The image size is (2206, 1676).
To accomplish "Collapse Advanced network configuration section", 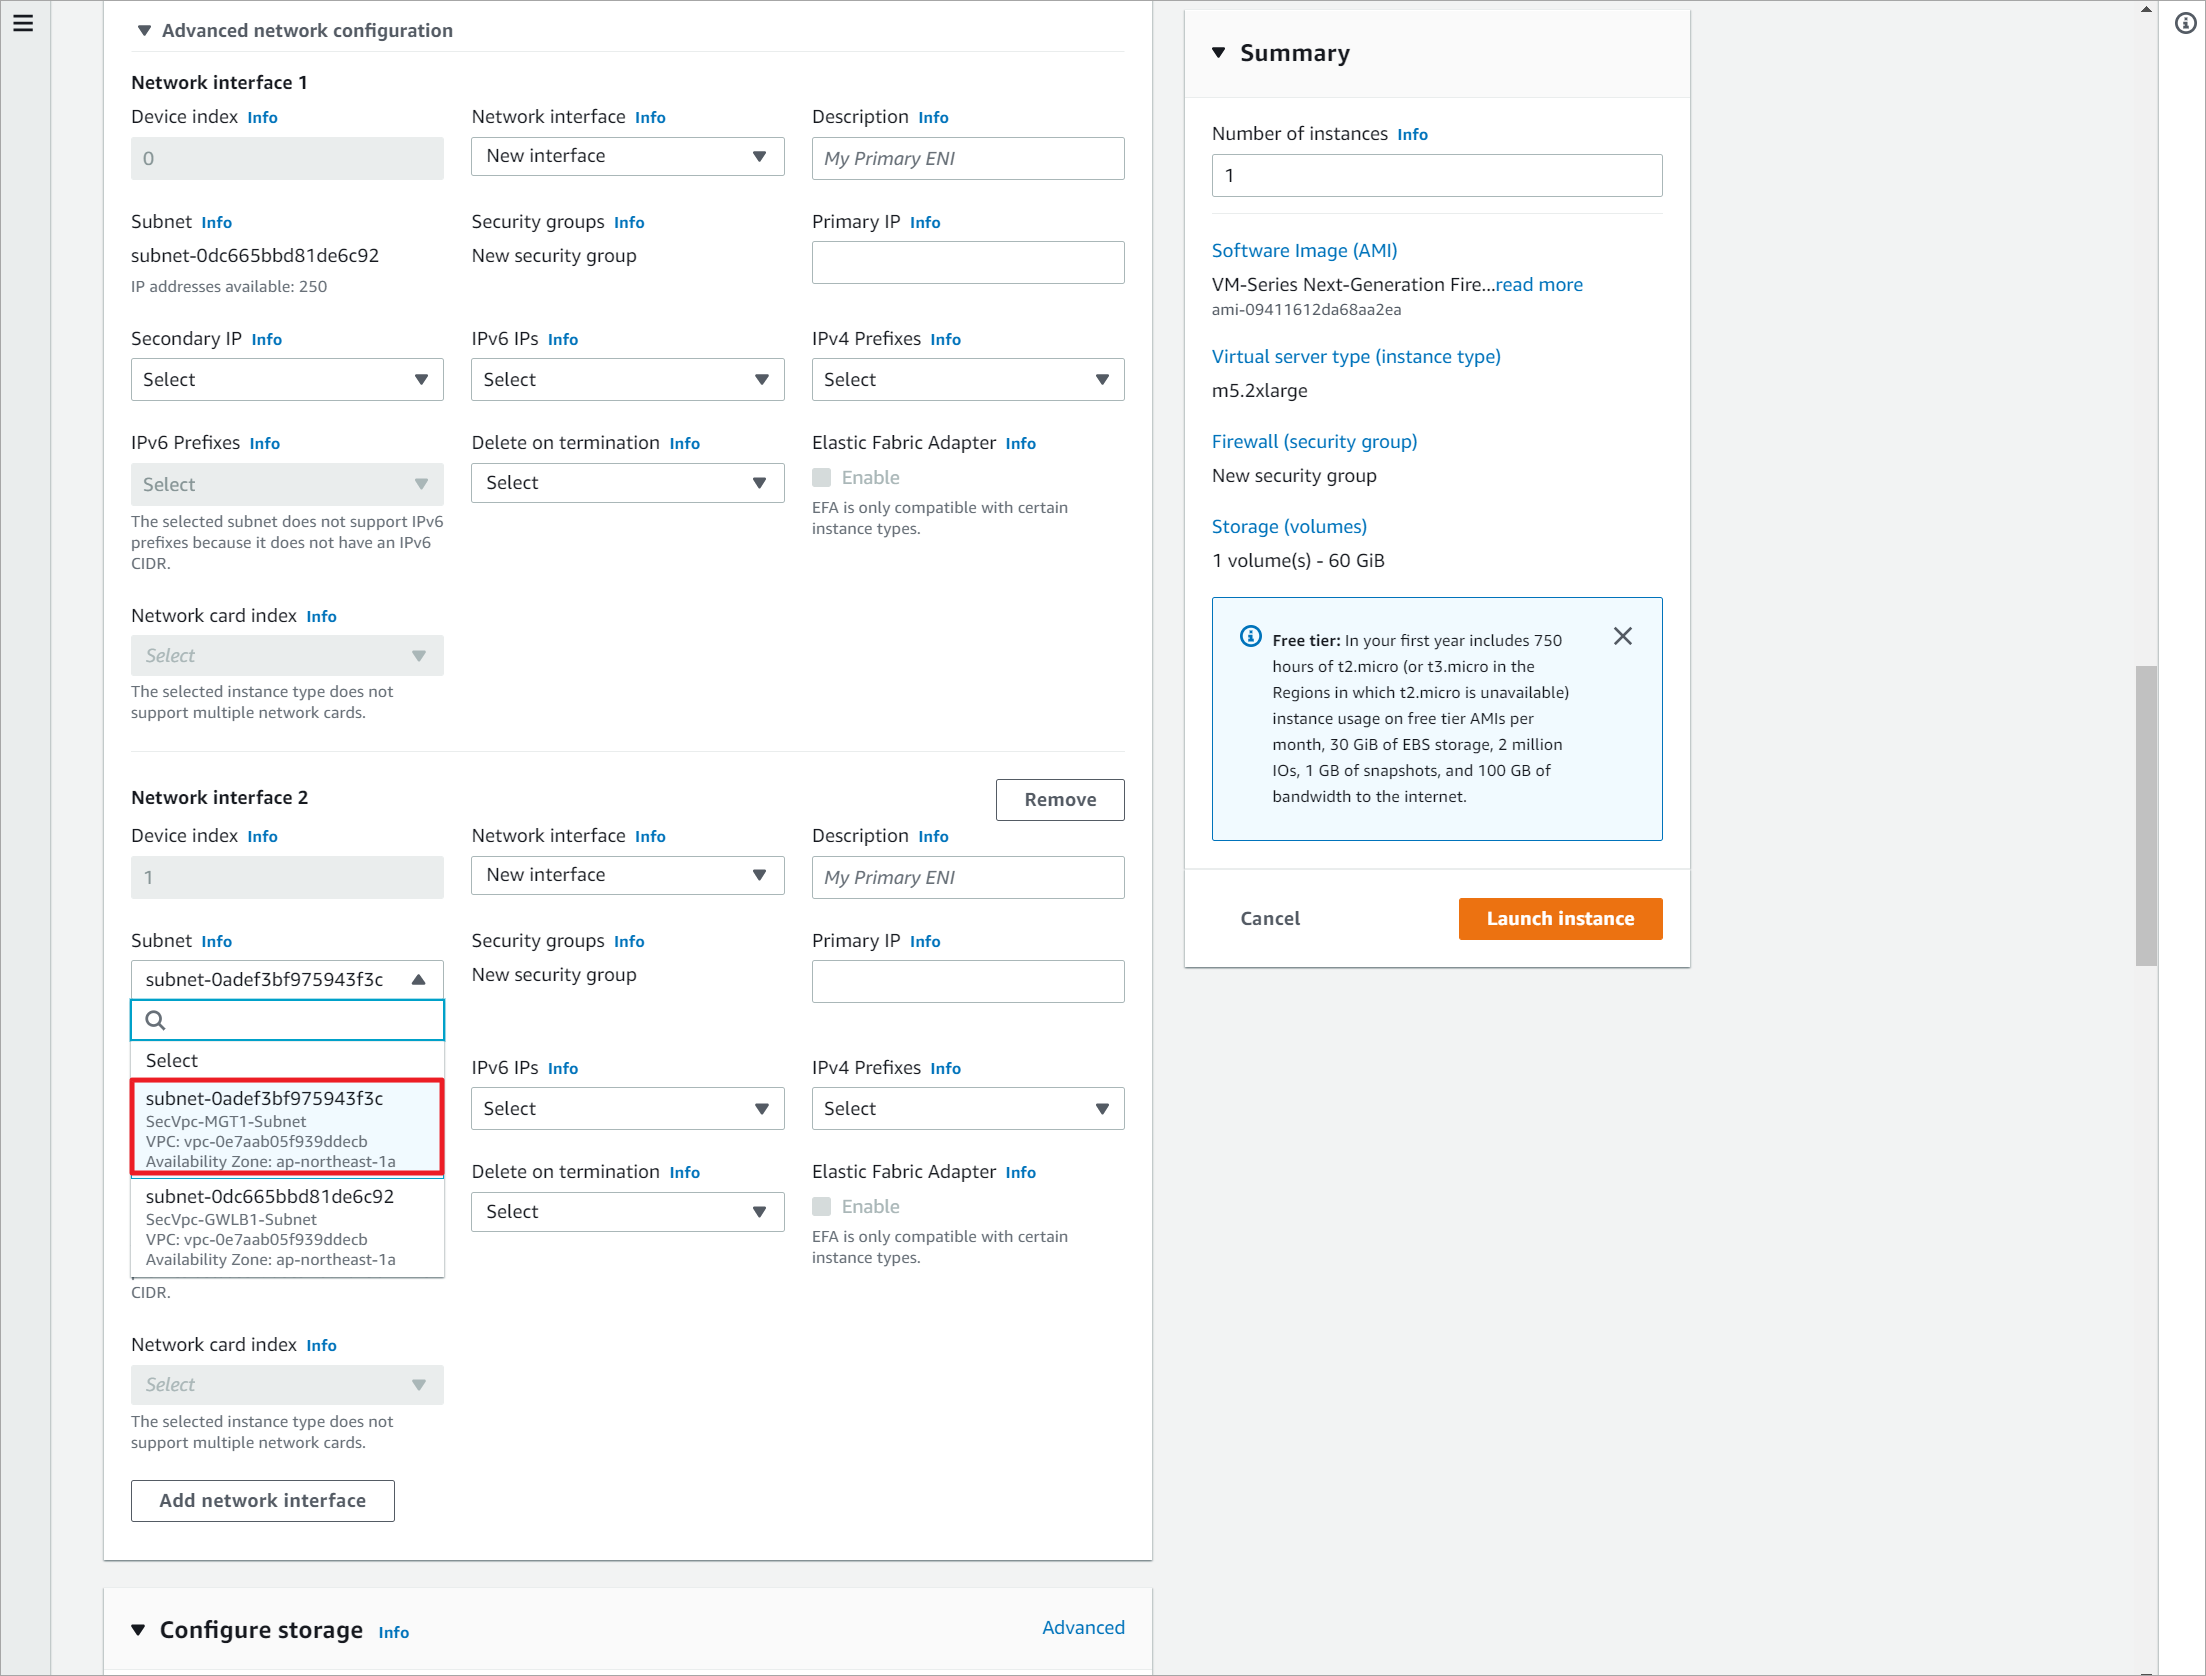I will 144,31.
